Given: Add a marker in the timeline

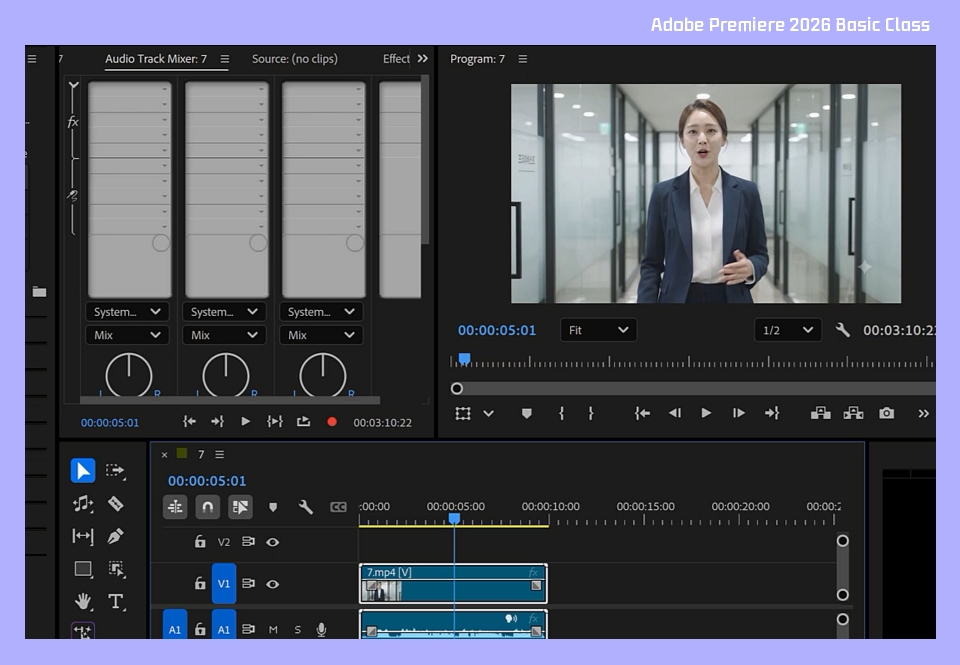Looking at the screenshot, I should [273, 507].
